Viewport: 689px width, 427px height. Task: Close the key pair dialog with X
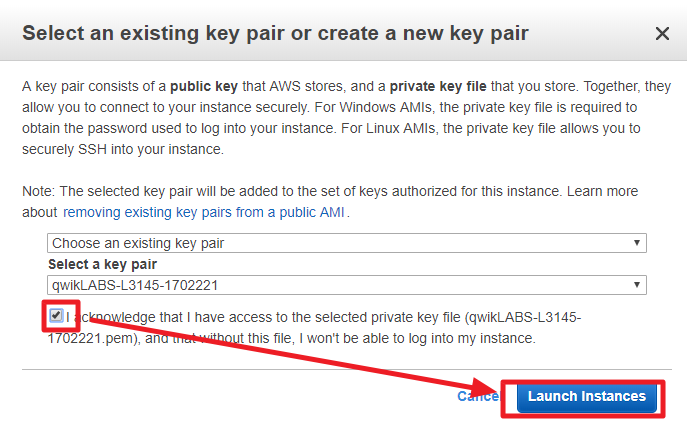point(662,33)
